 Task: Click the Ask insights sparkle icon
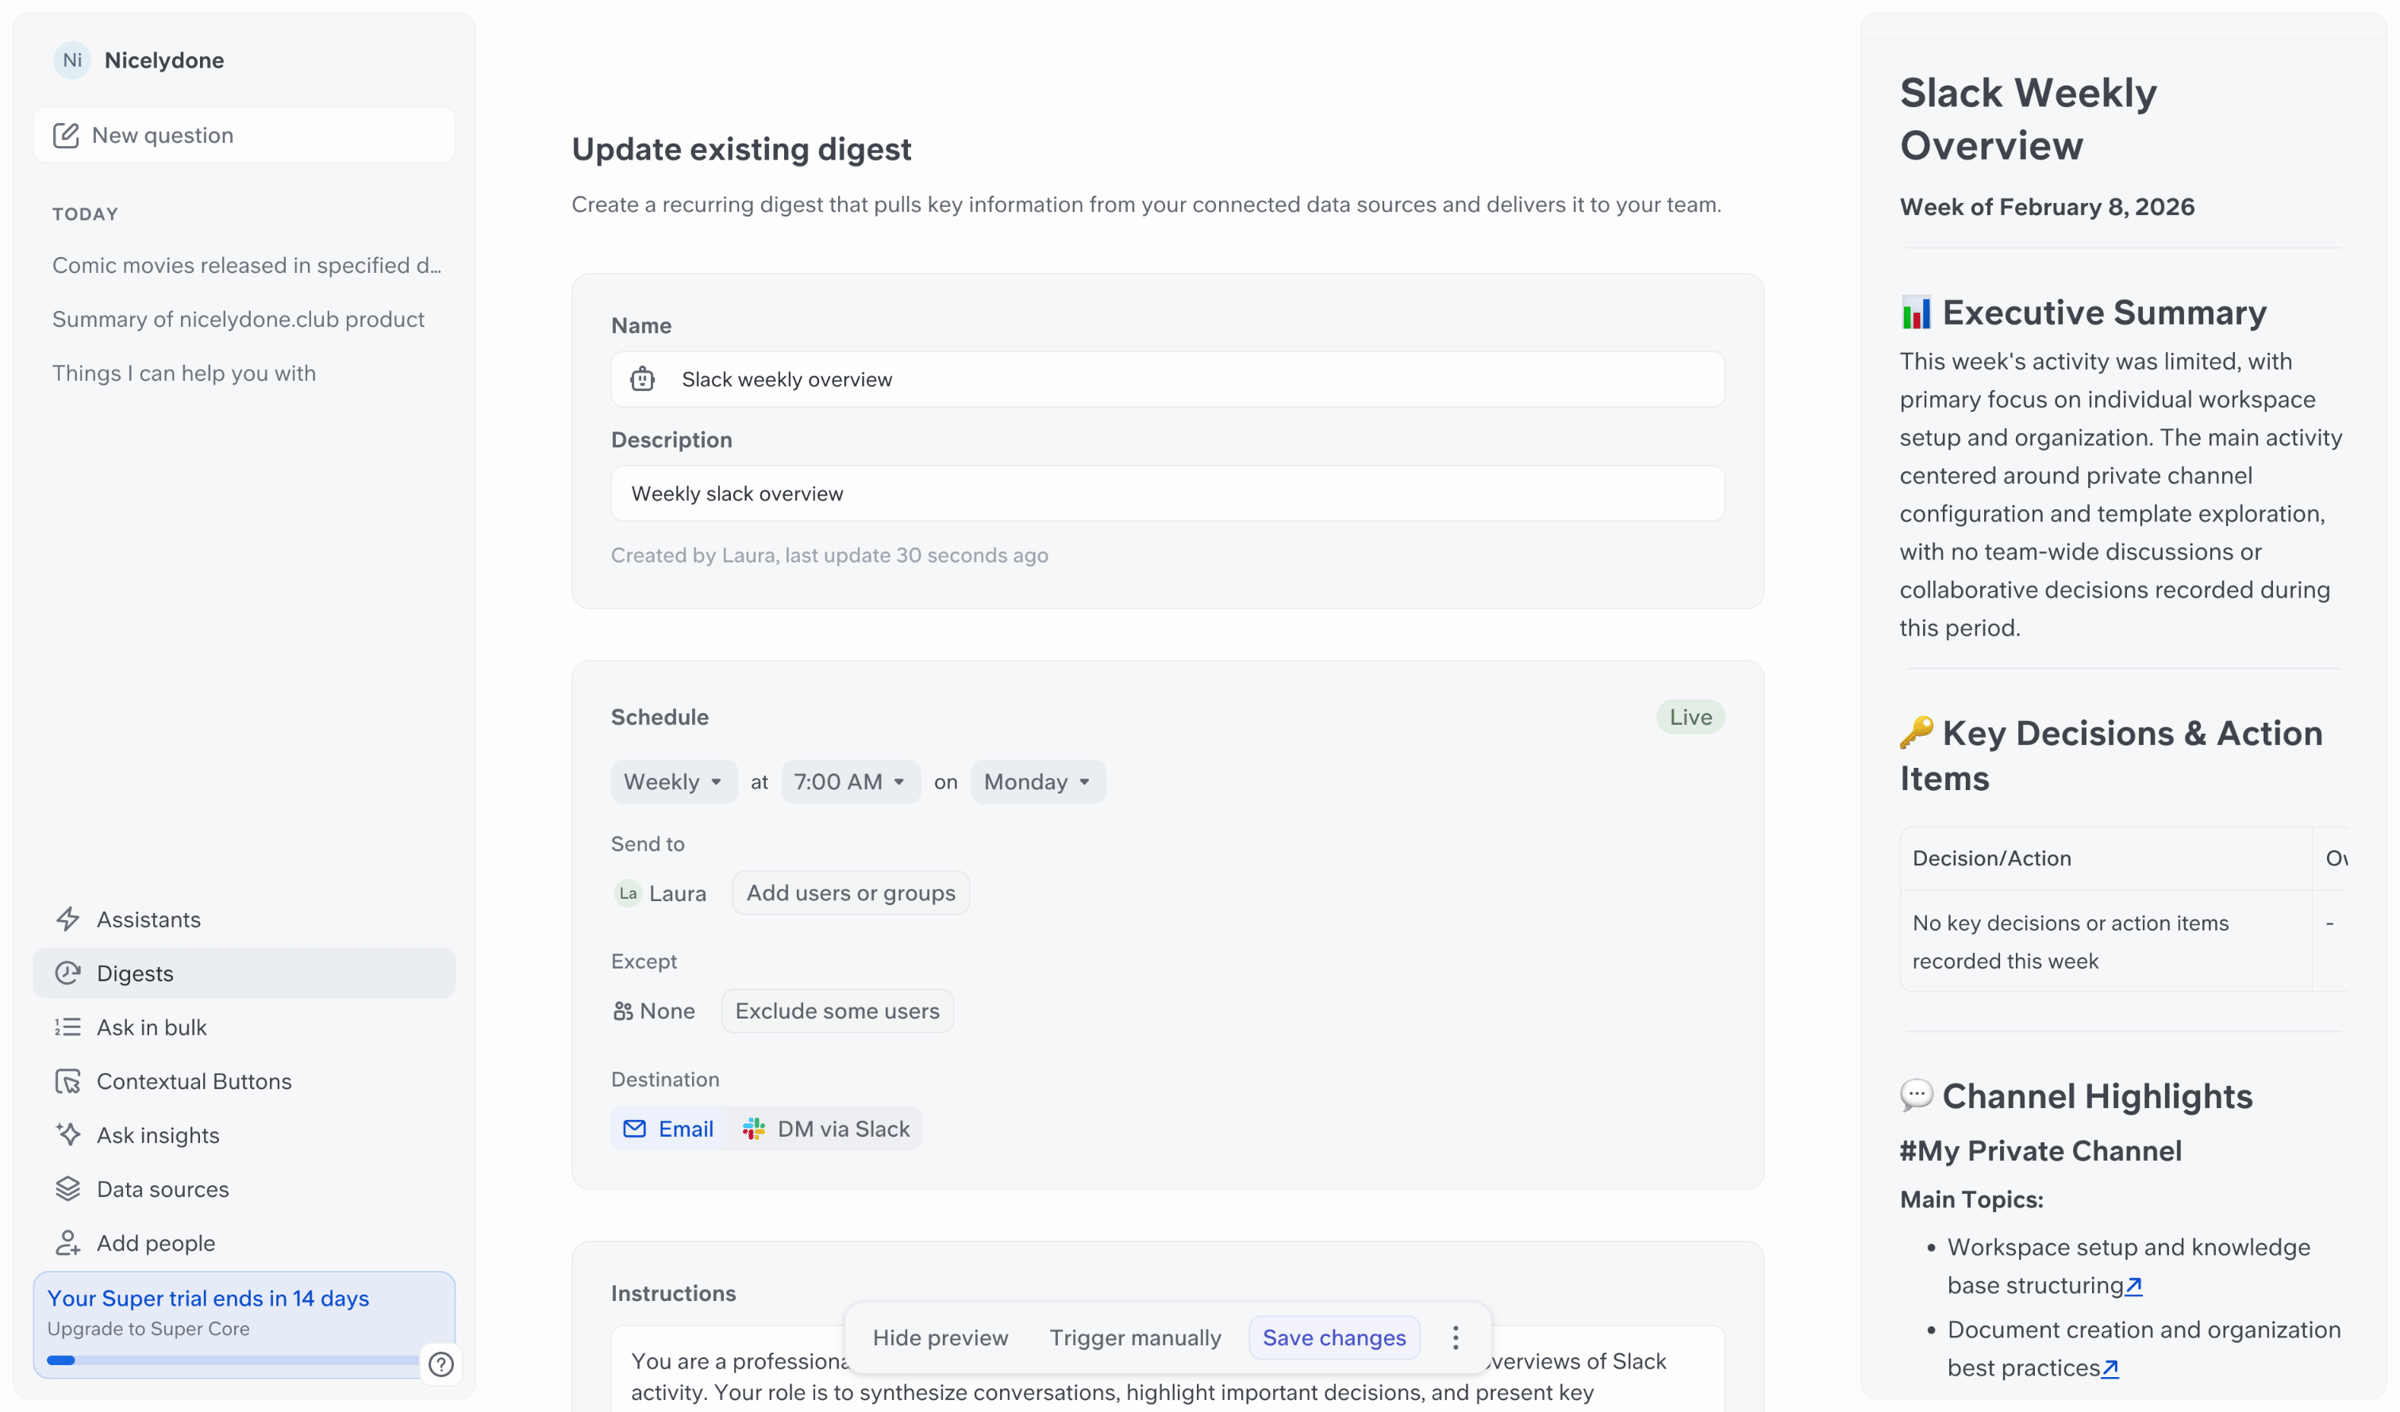pos(68,1135)
